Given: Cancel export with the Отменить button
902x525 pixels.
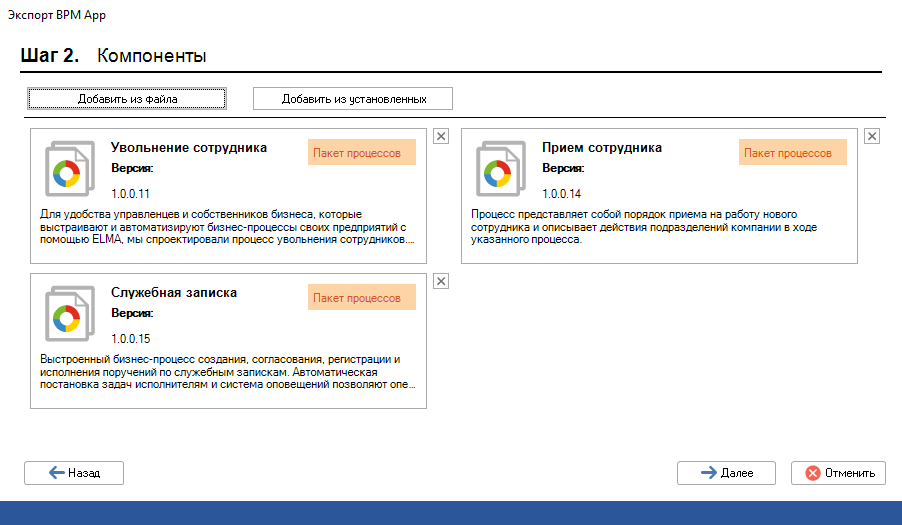Looking at the screenshot, I should click(x=838, y=473).
